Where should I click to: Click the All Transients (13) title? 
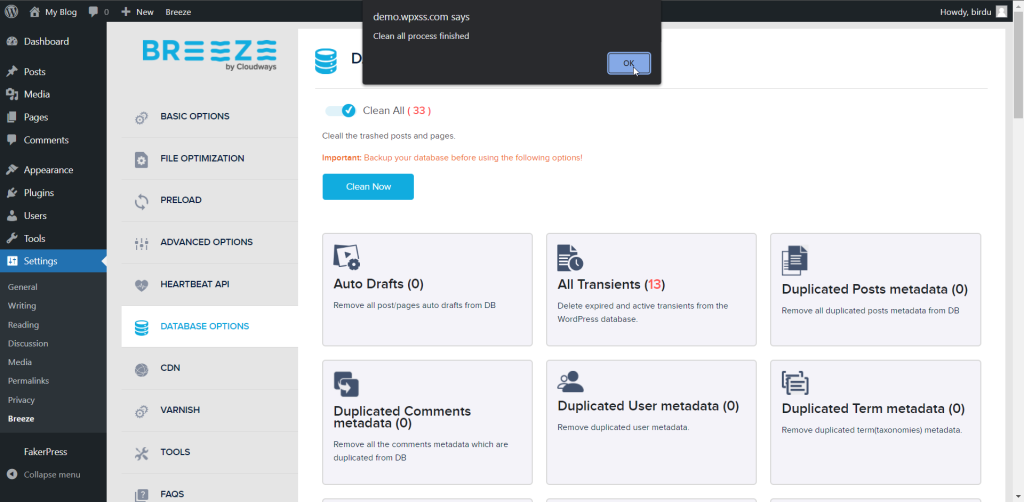pyautogui.click(x=611, y=285)
